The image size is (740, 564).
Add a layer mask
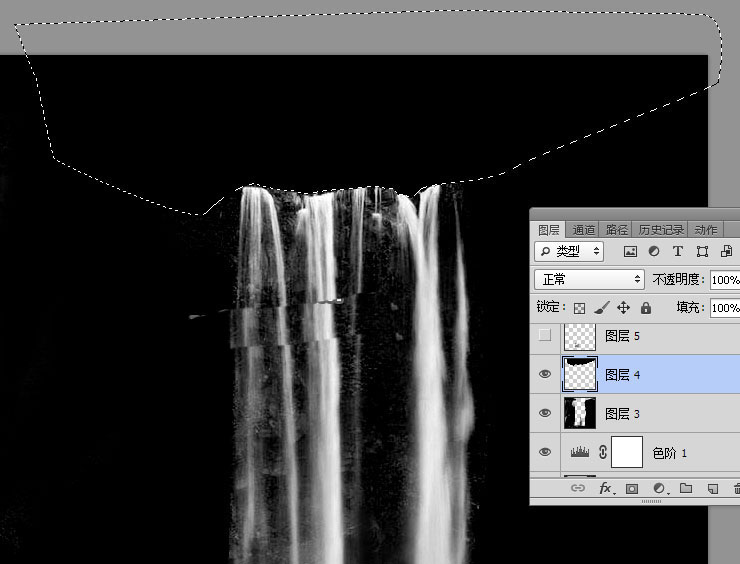(x=632, y=489)
